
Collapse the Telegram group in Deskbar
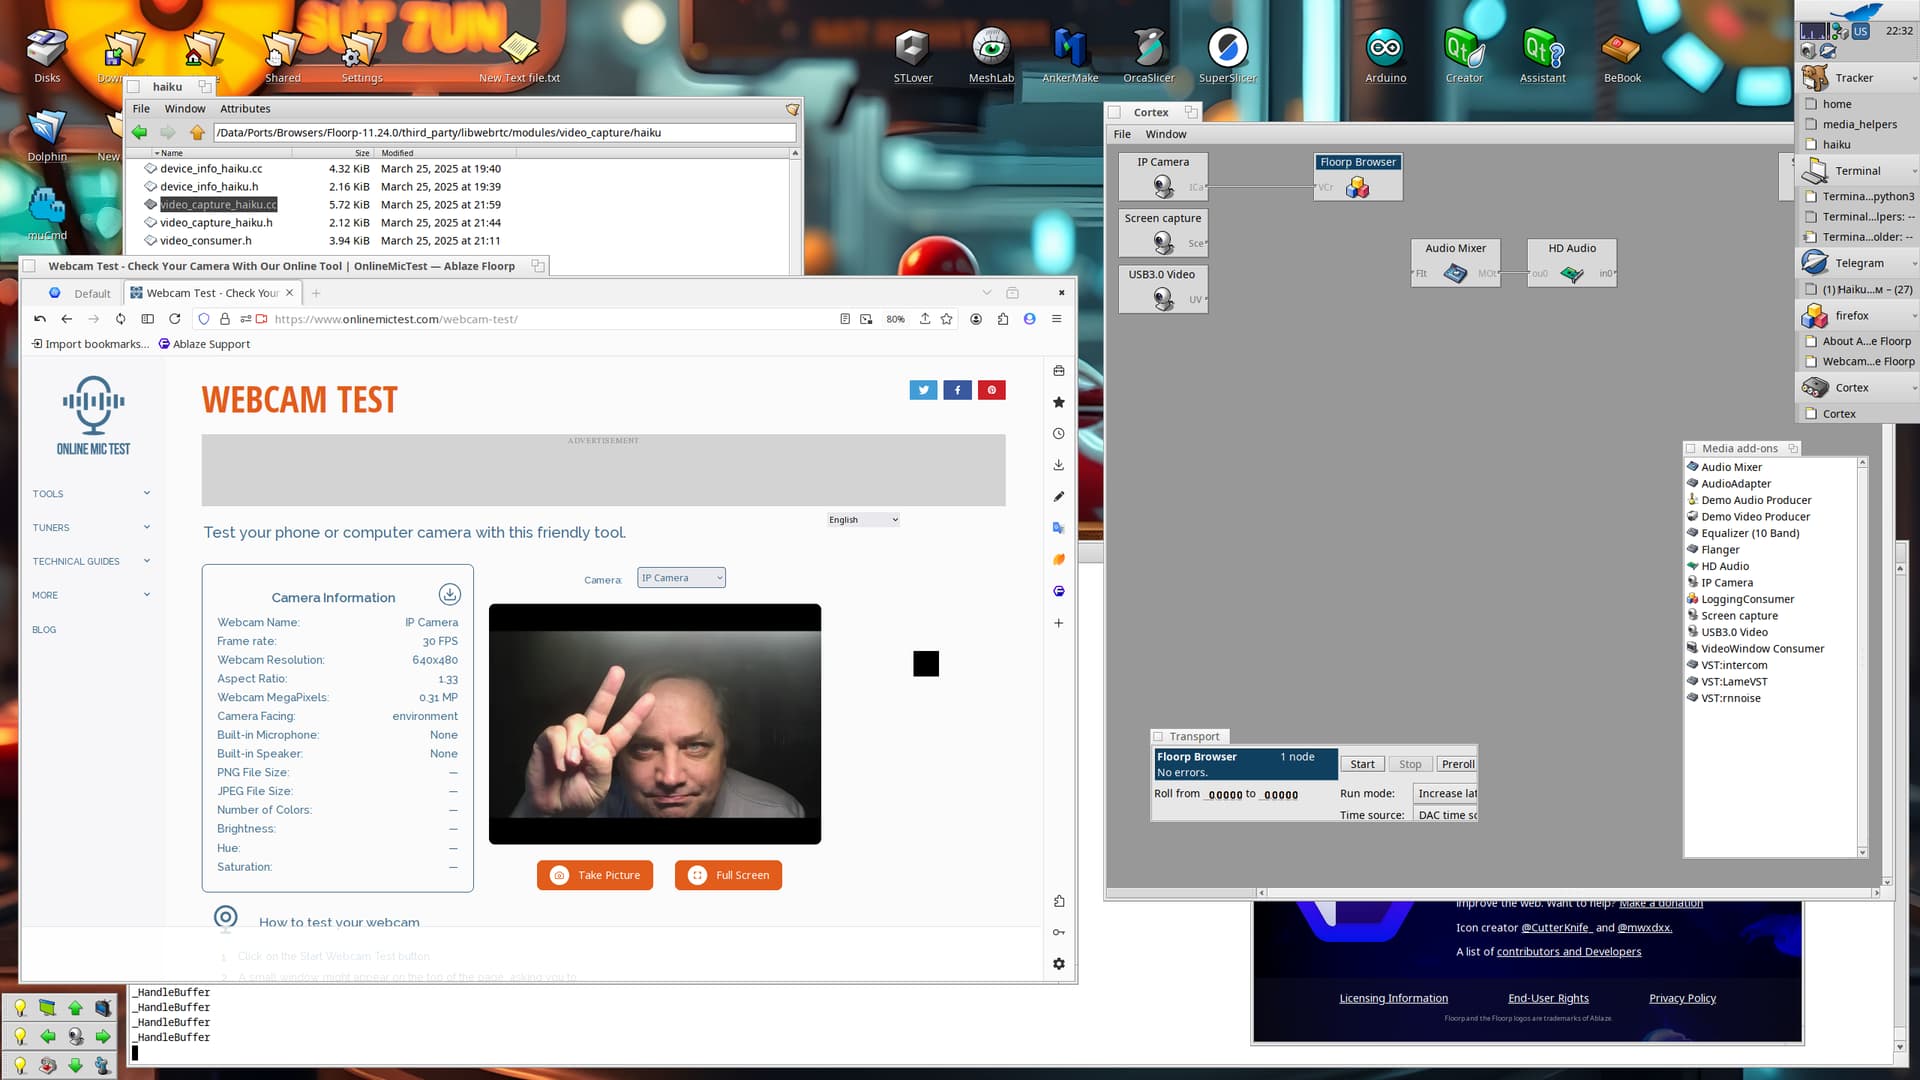point(1915,263)
